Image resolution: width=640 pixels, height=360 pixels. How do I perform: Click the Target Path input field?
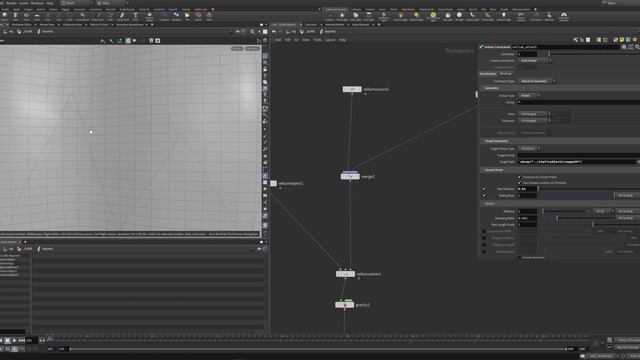coord(576,162)
